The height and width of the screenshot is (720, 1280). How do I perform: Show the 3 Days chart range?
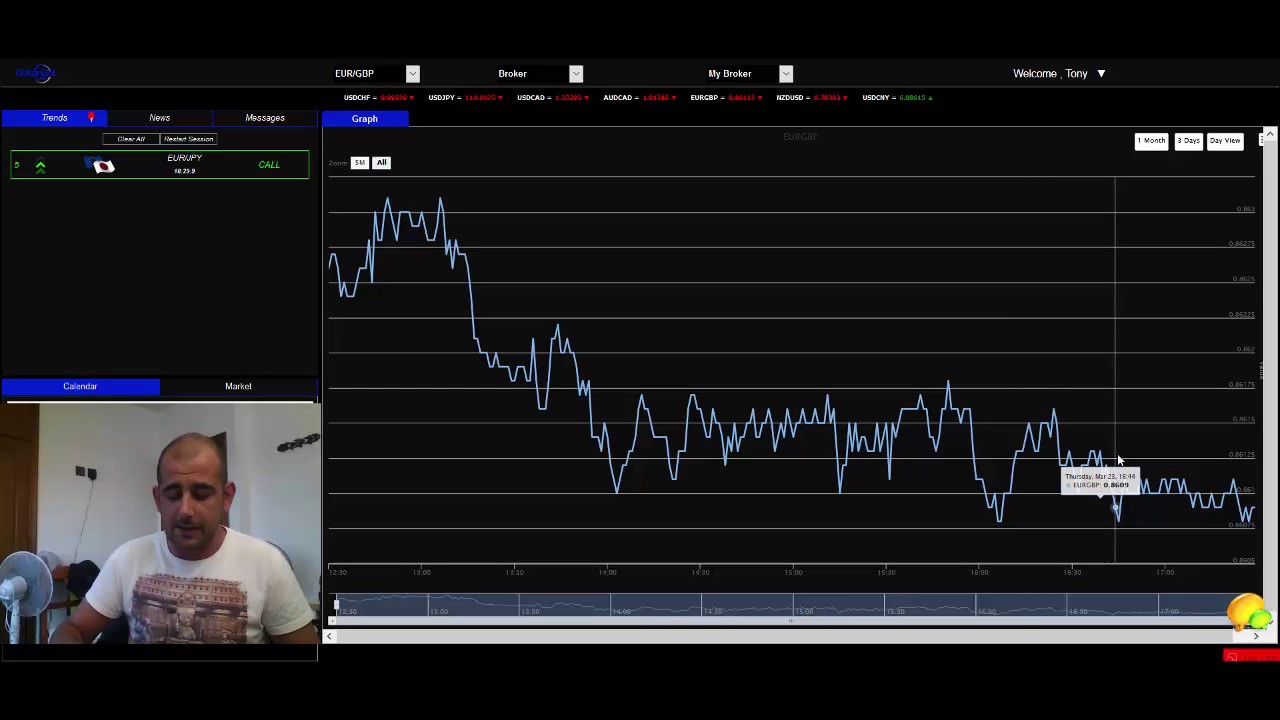coord(1188,141)
